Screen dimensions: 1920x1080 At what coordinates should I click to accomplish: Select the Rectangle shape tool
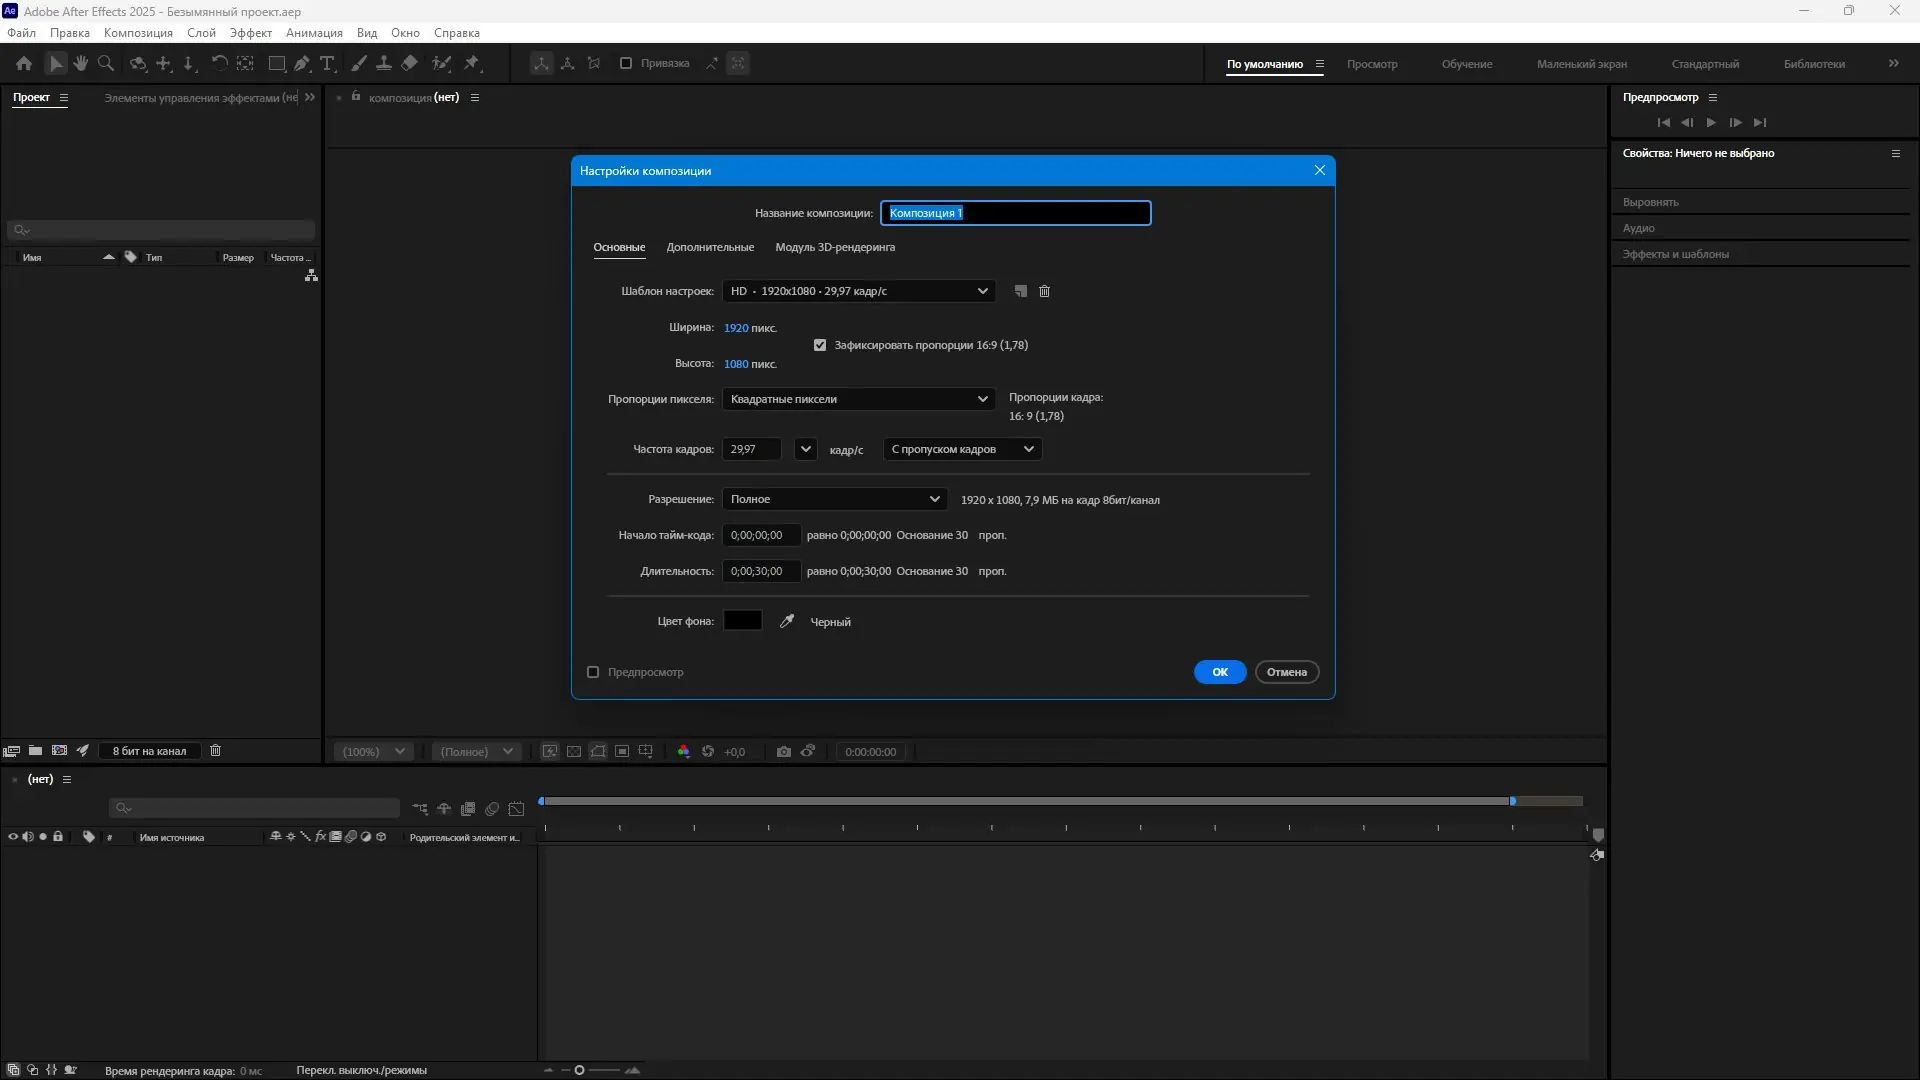click(x=277, y=63)
